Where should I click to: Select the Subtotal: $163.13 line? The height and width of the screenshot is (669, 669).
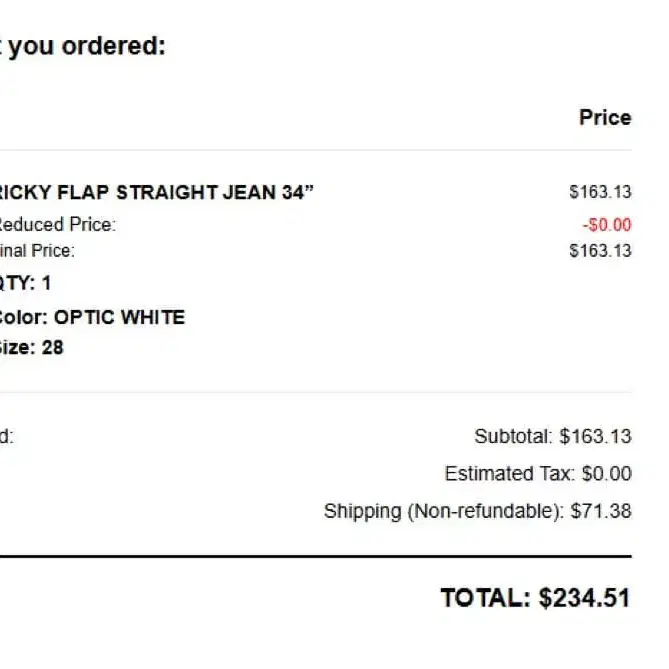(552, 436)
